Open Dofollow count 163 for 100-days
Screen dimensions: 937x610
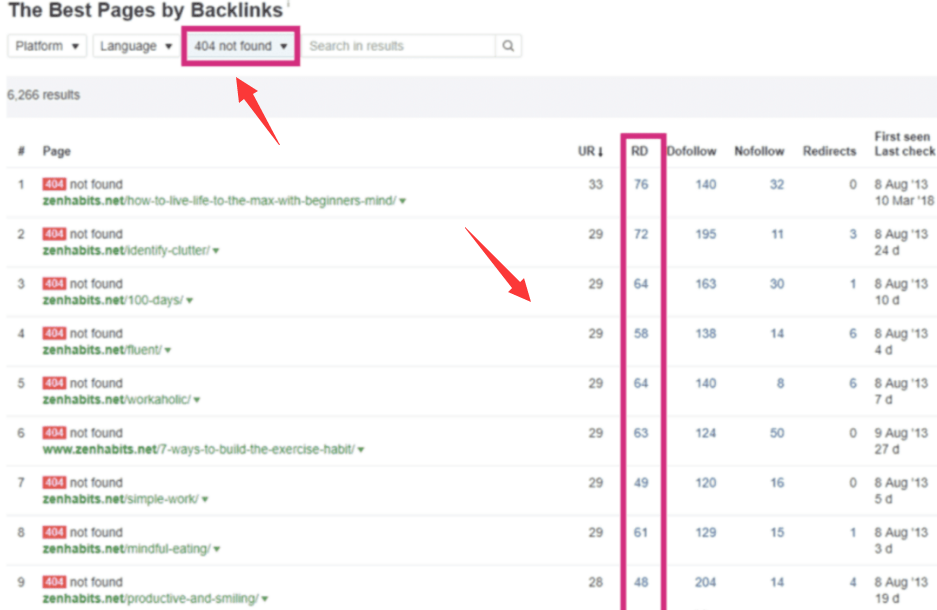point(705,284)
